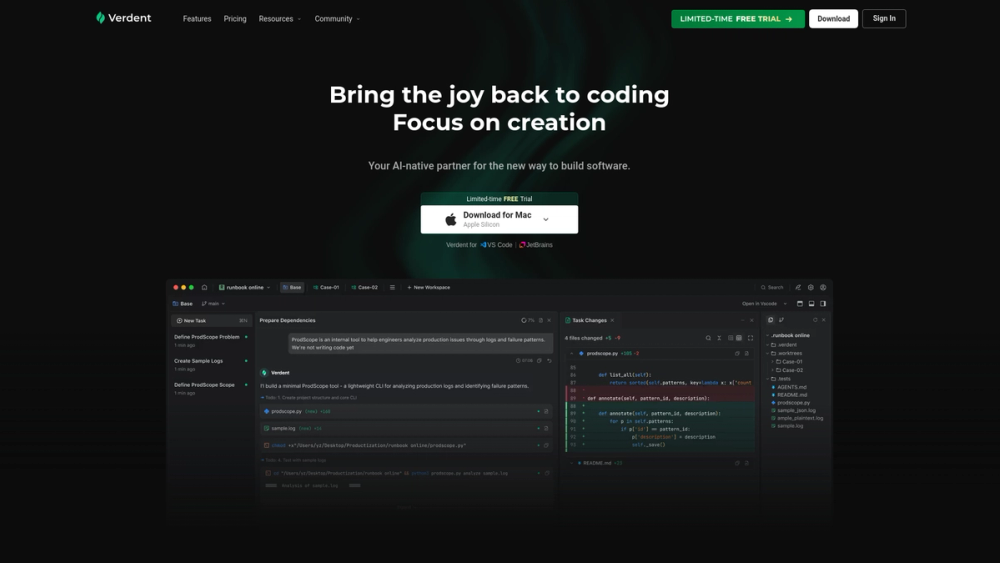Click the Limited-Time Free Trial header button
The width and height of the screenshot is (1000, 563).
[x=738, y=18]
